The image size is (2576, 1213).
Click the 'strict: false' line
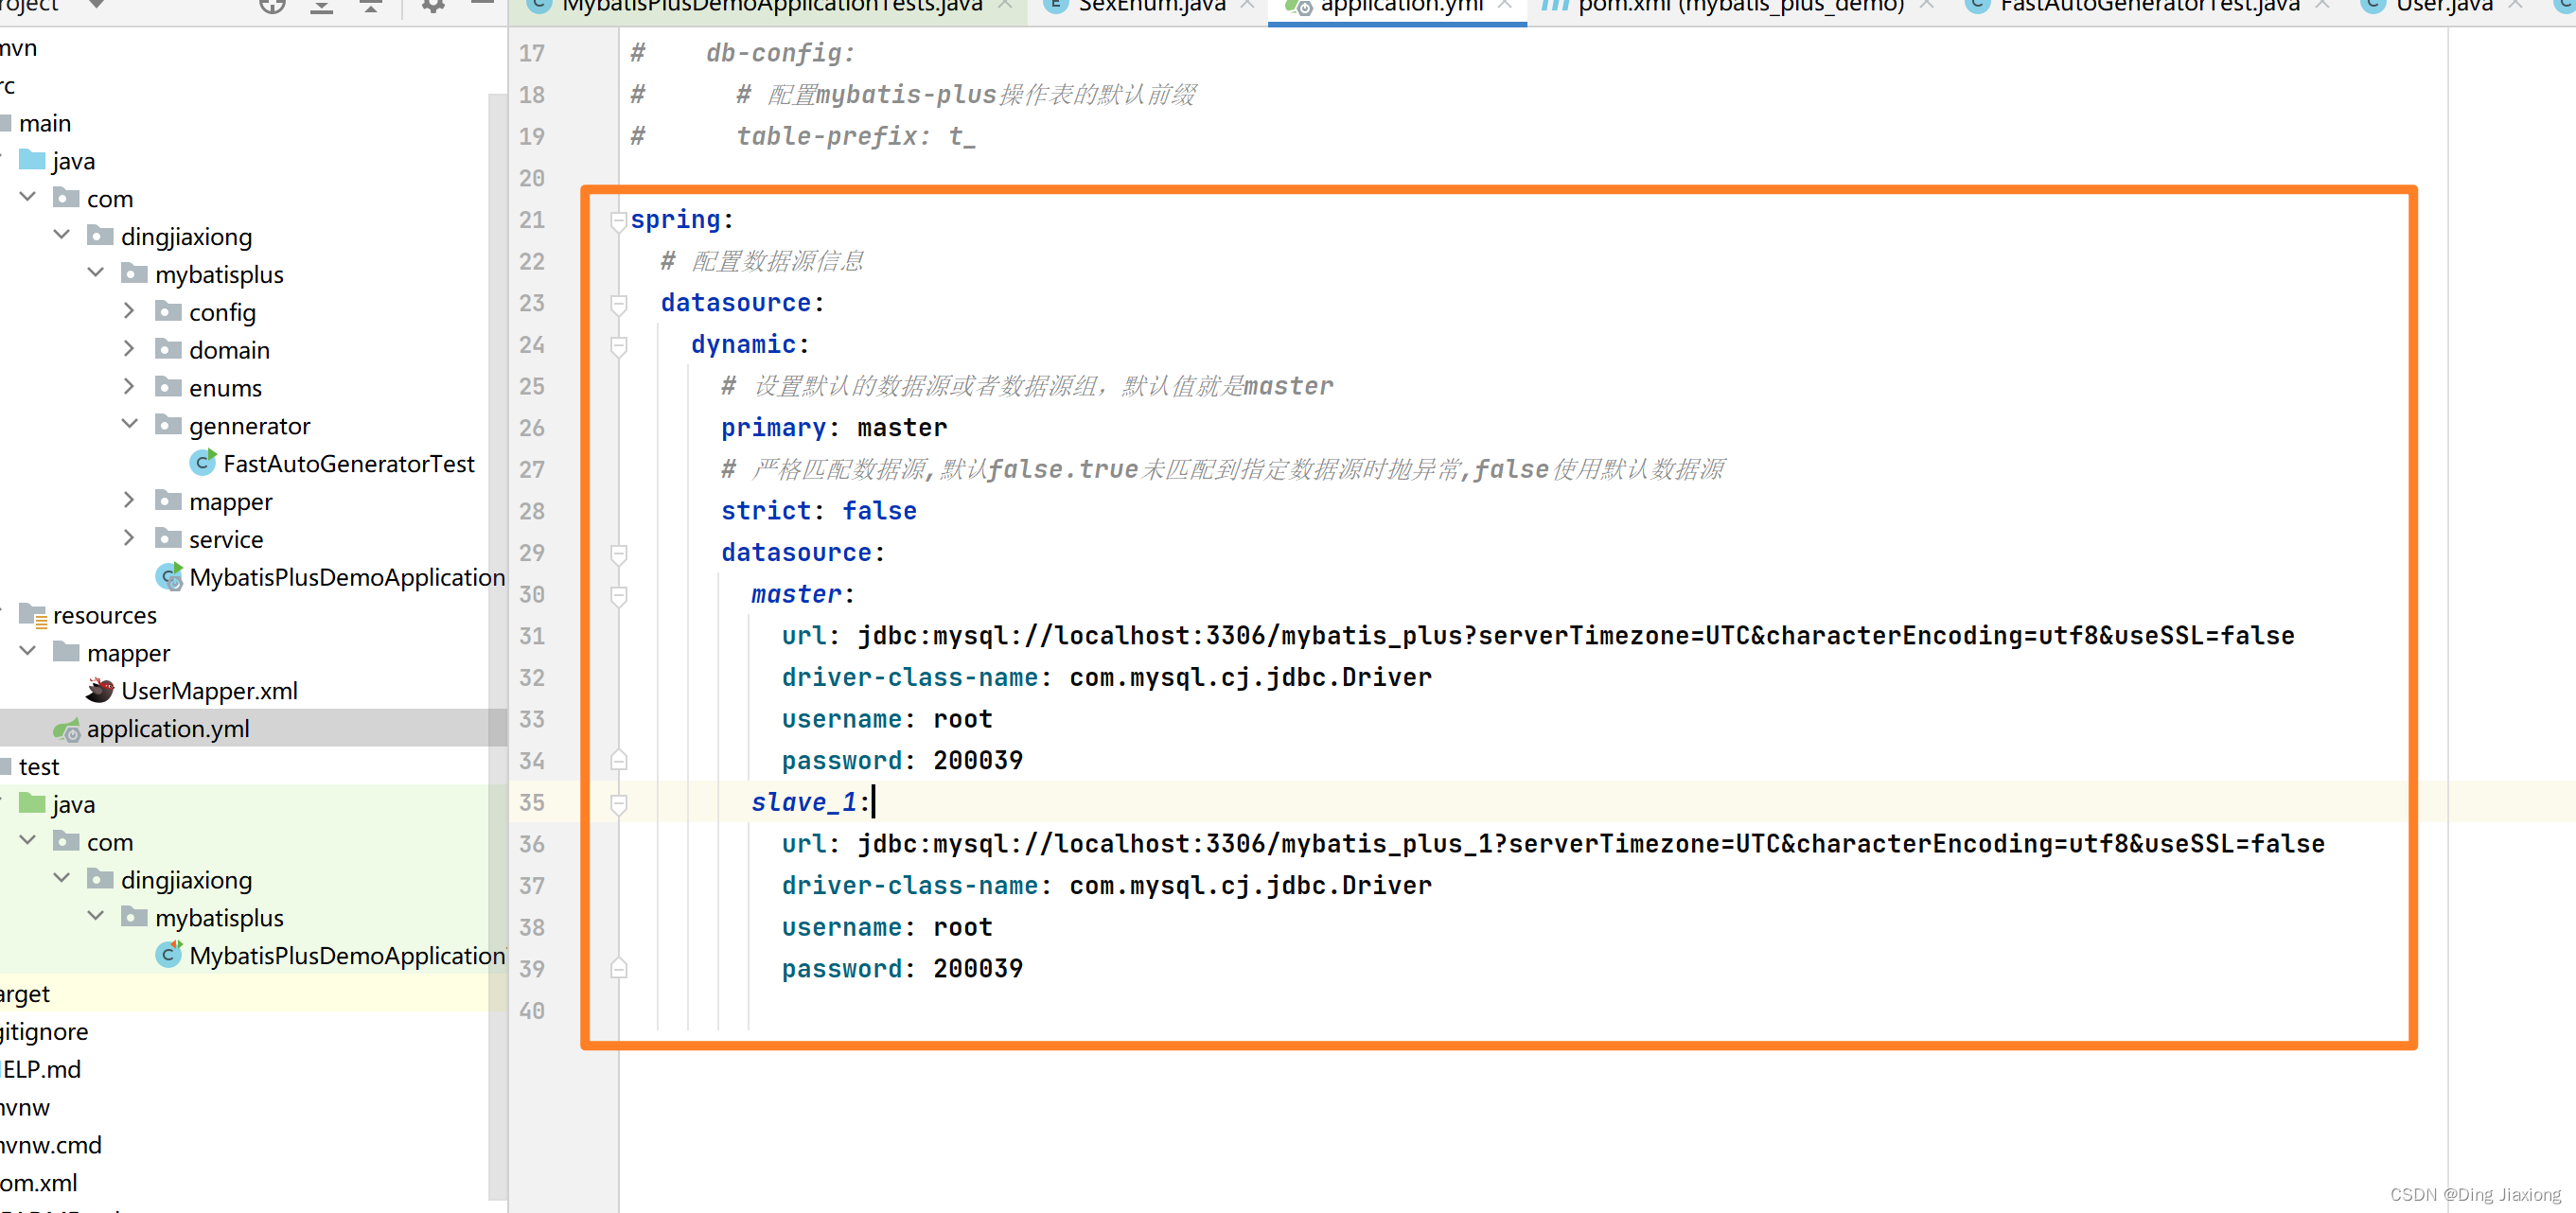[x=818, y=511]
